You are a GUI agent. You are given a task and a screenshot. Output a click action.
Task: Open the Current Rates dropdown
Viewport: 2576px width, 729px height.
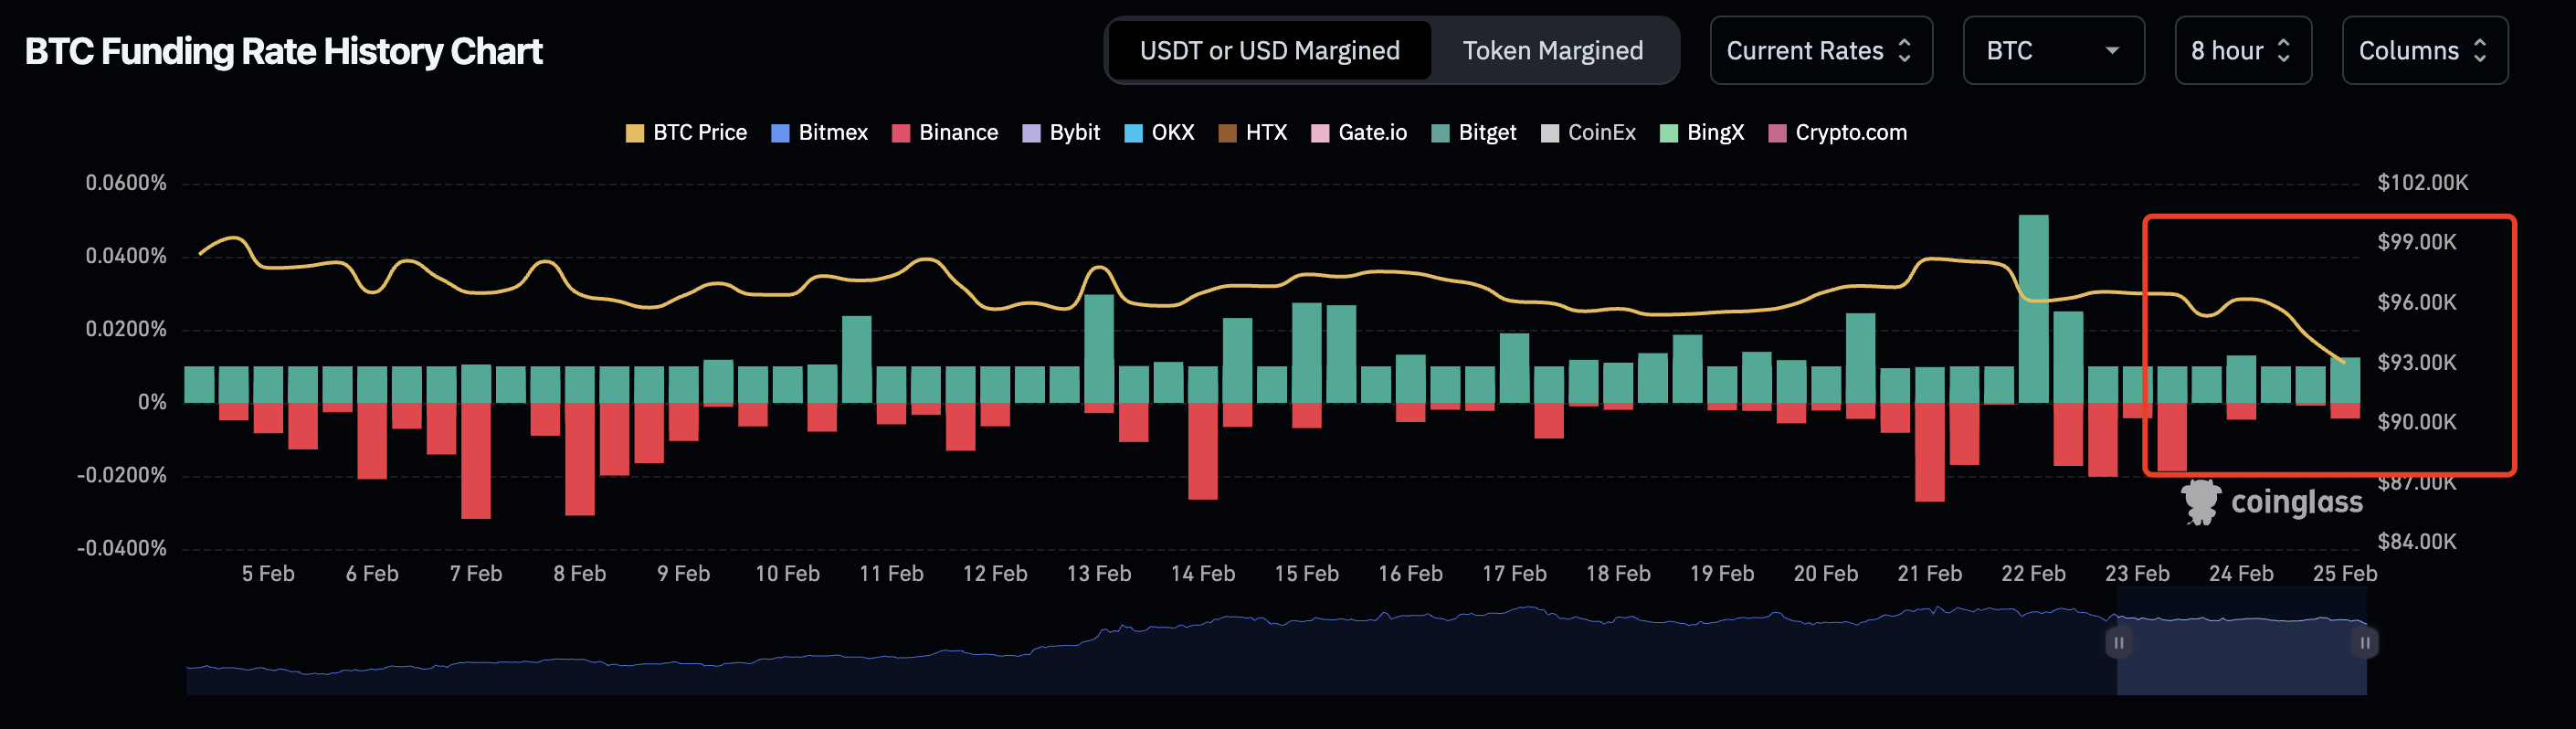tap(1820, 51)
